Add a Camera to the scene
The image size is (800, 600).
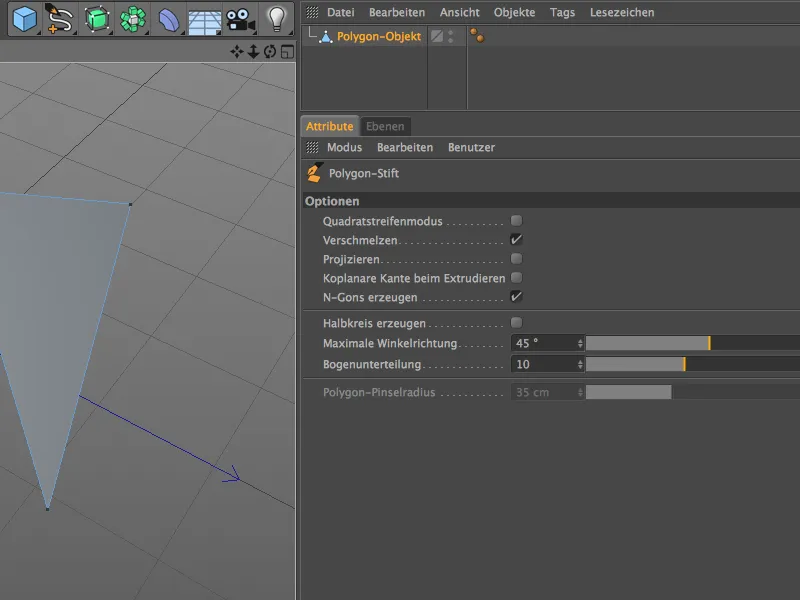pos(238,18)
